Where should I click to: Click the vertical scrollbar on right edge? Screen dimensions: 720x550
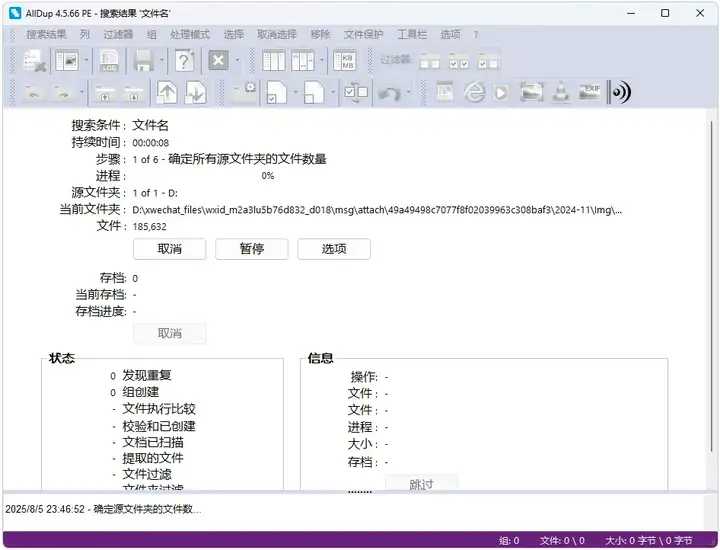click(711, 285)
